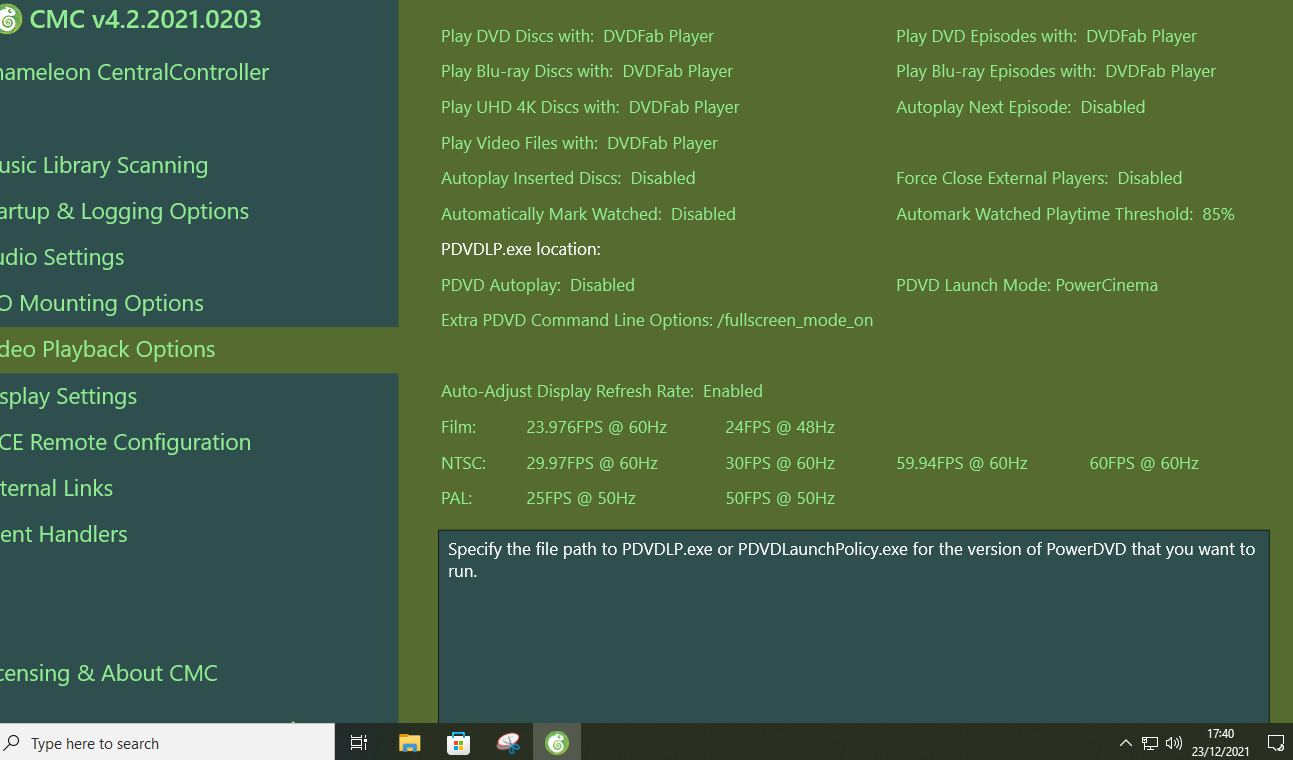Viewport: 1293px width, 760px height.
Task: Adjust Automark Watched Playtime Threshold 85%
Action: coord(1065,214)
